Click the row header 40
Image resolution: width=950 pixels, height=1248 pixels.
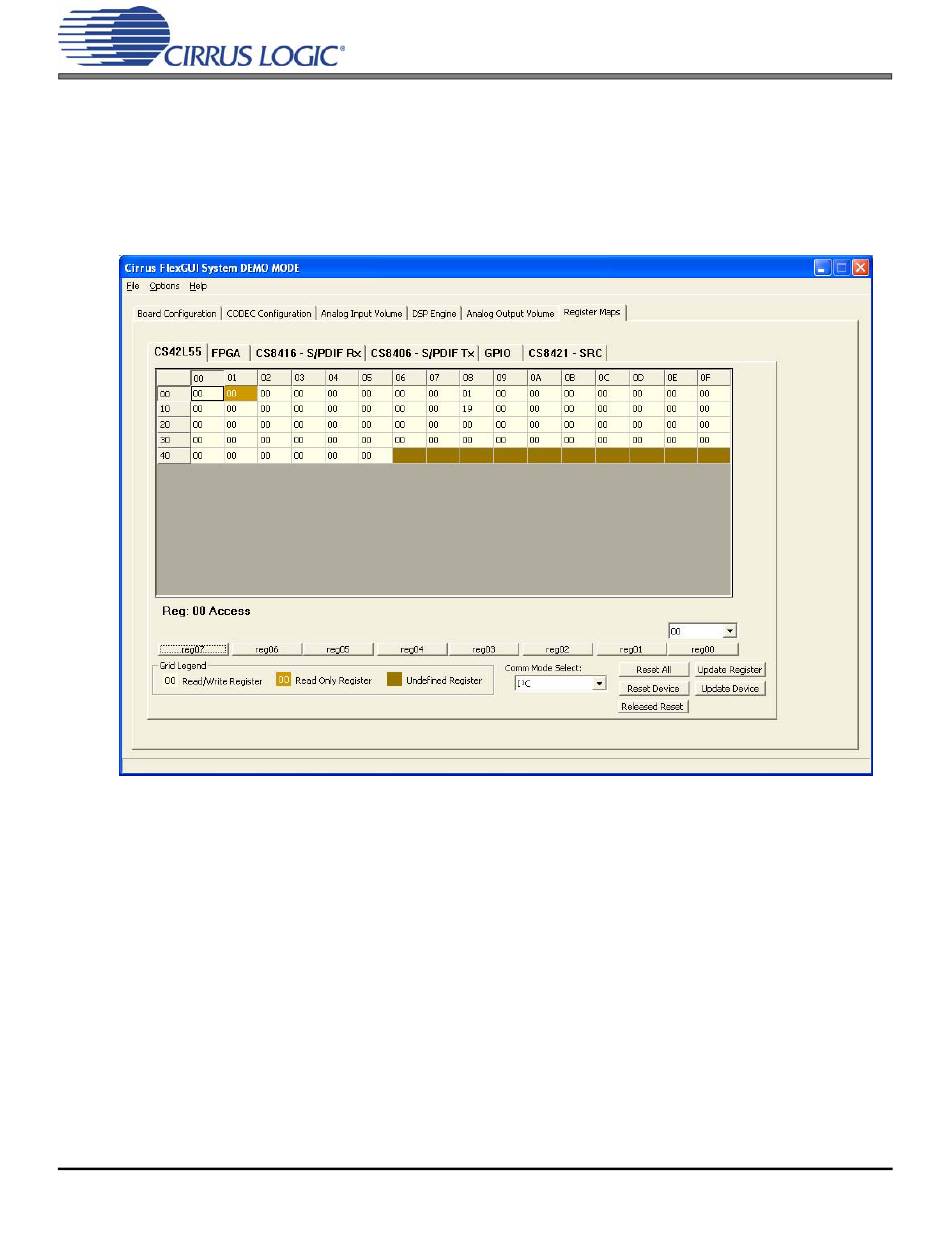(174, 456)
